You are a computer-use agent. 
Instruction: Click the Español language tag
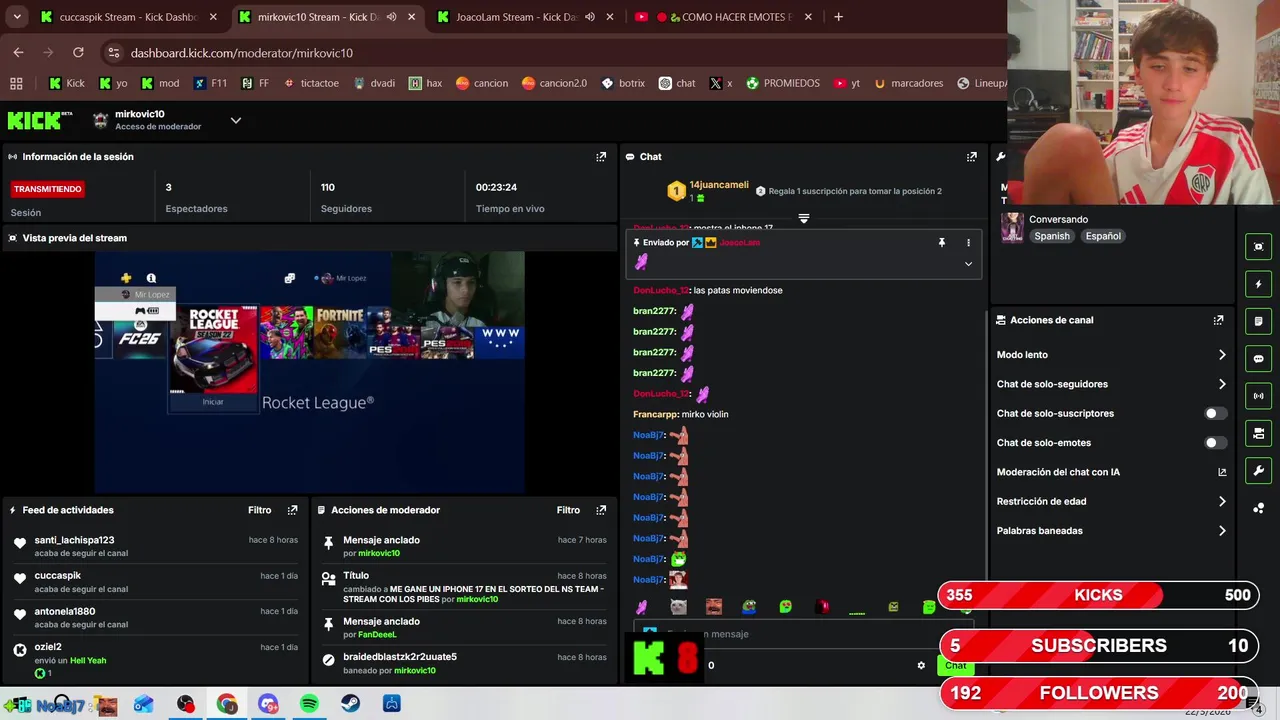click(1103, 236)
